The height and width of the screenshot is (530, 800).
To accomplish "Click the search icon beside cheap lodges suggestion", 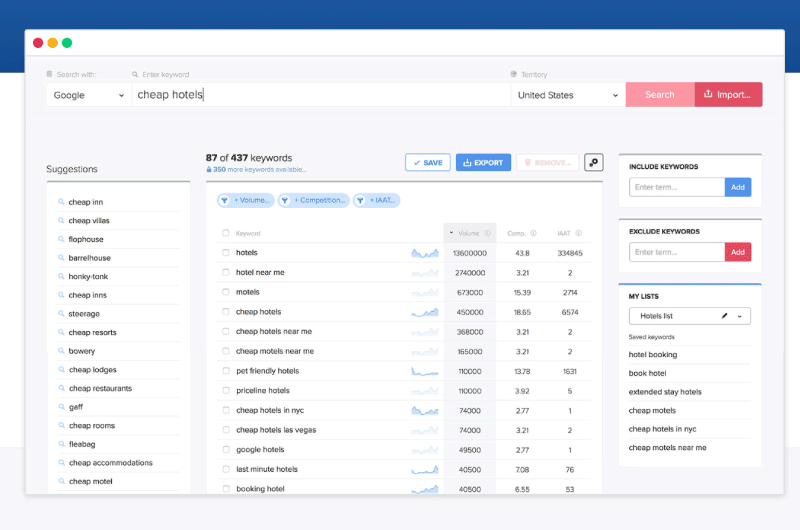I will 61,369.
